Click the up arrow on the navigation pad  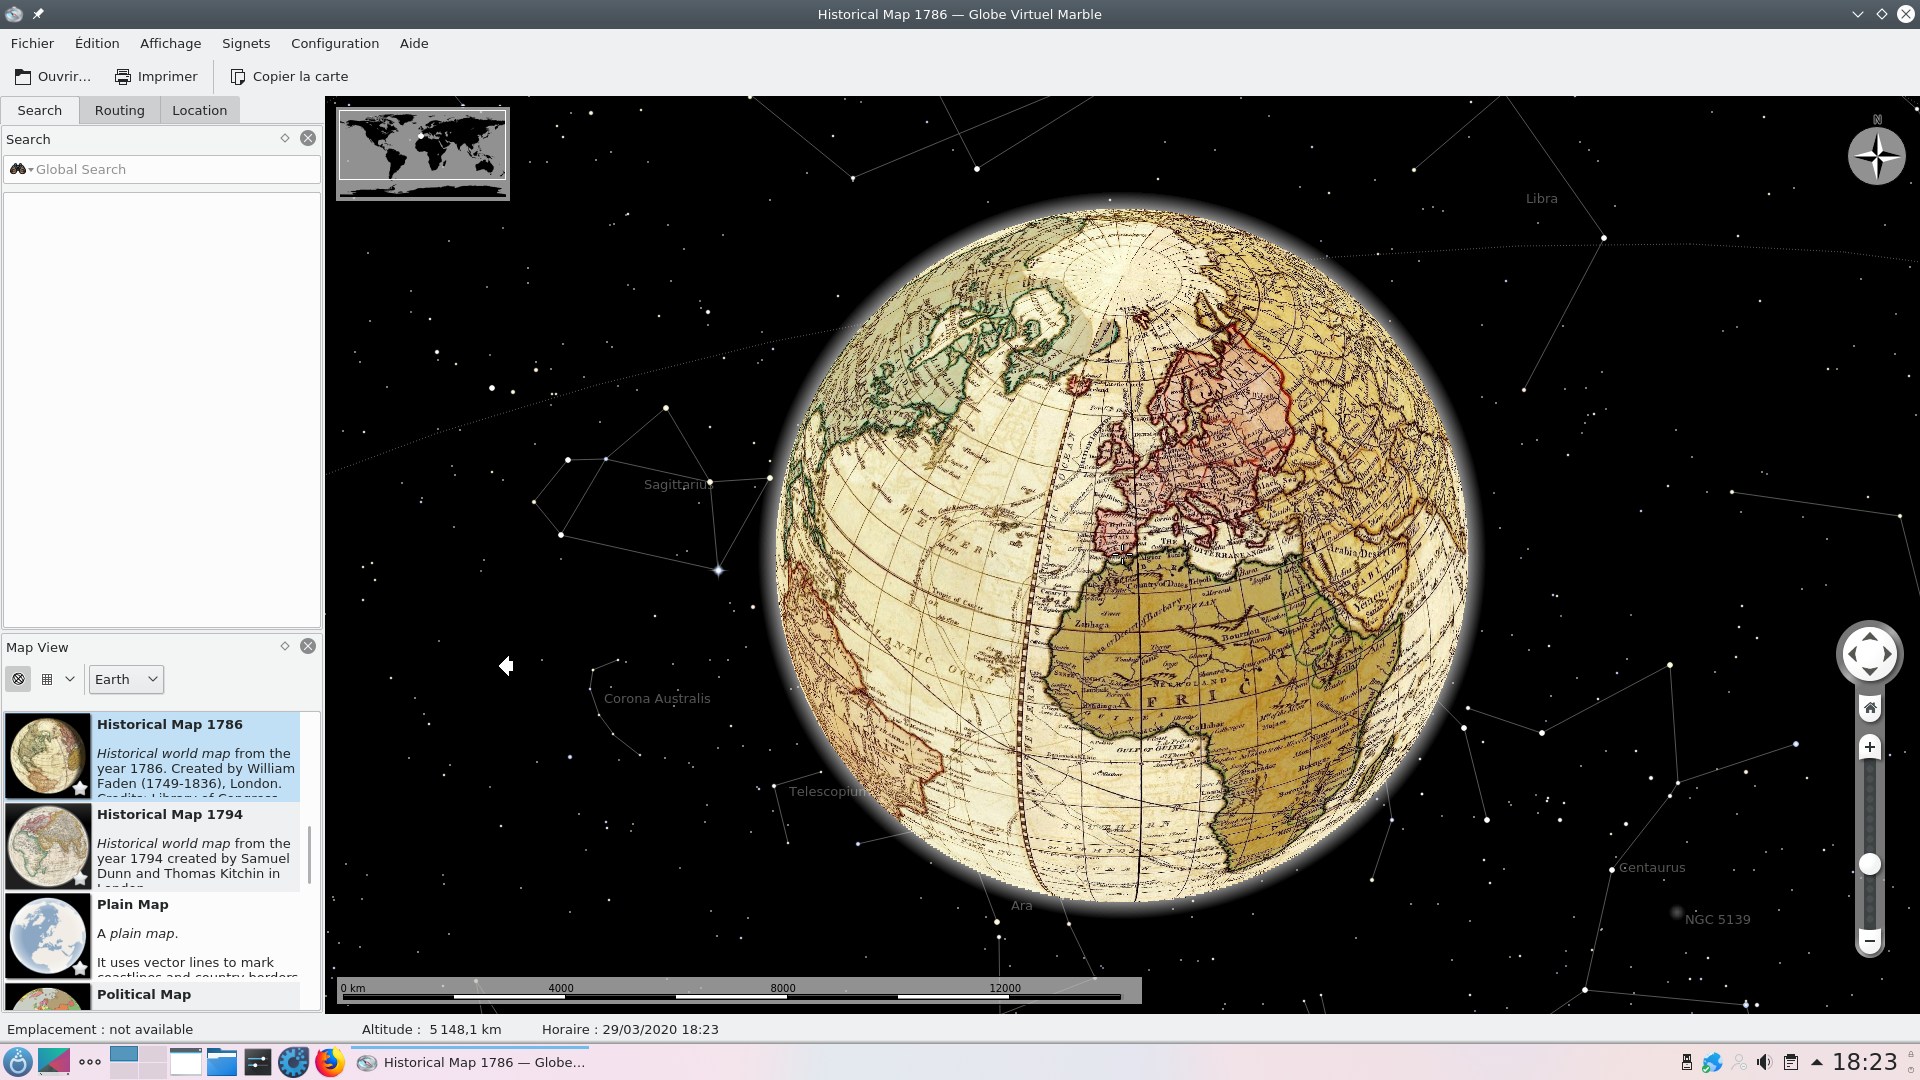[1869, 636]
